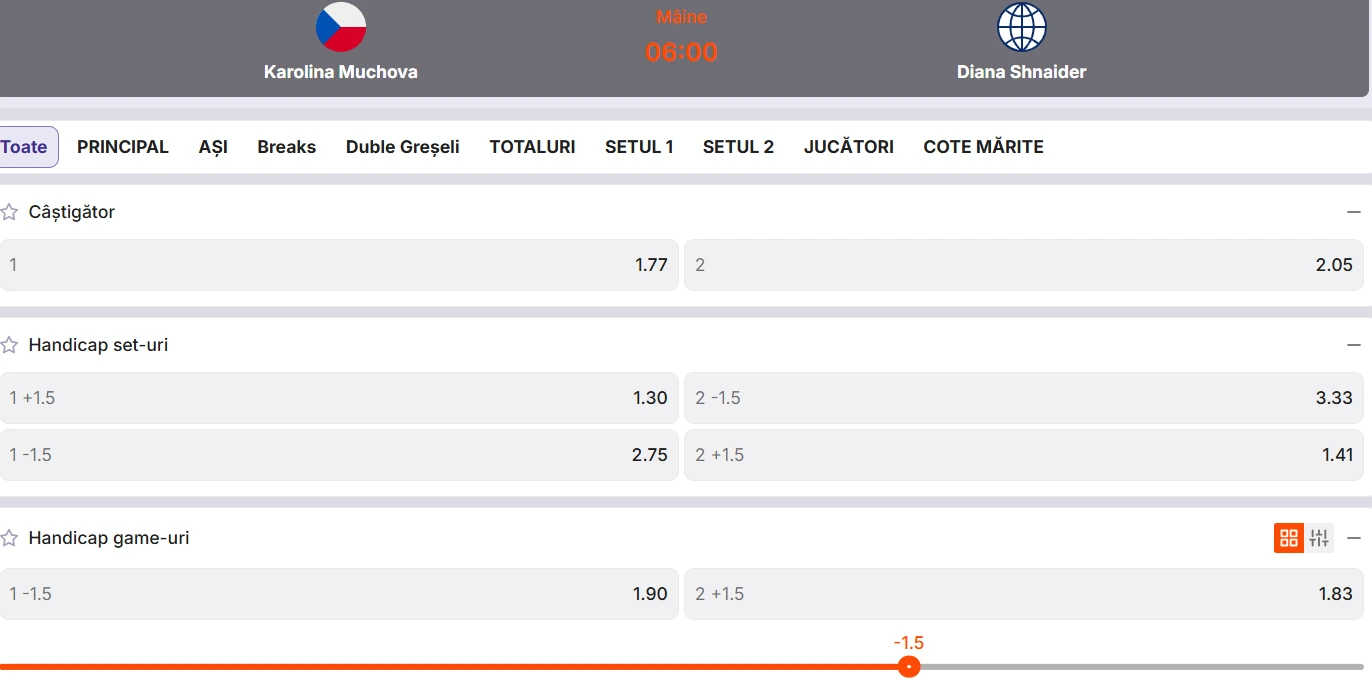This screenshot has height=679, width=1372.
Task: Favorite the Câștigător market star
Action: pyautogui.click(x=10, y=212)
